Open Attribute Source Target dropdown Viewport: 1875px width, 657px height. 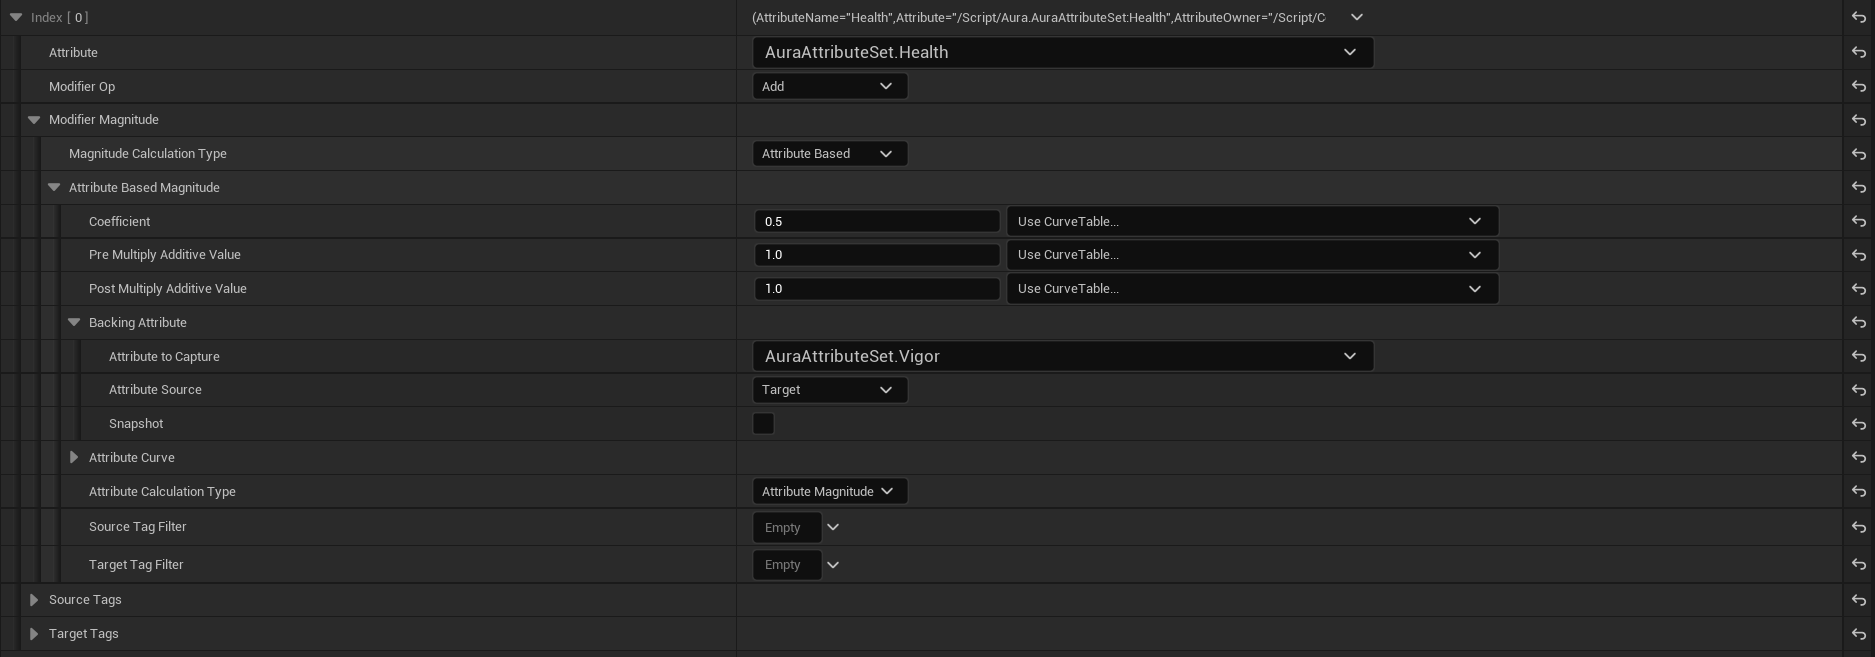[x=829, y=390]
